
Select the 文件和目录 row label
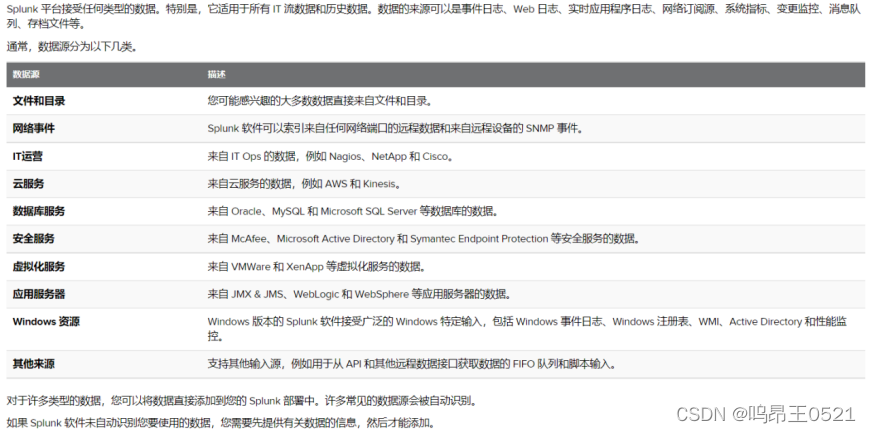[x=39, y=101]
